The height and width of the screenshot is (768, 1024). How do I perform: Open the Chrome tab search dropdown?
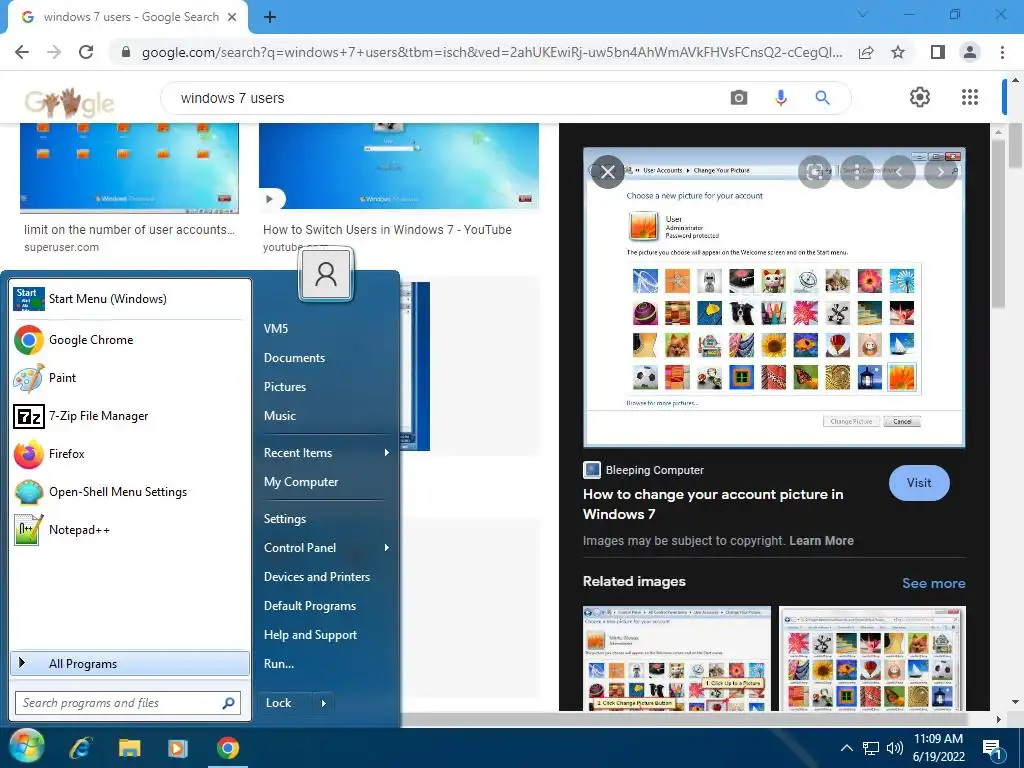pos(862,14)
